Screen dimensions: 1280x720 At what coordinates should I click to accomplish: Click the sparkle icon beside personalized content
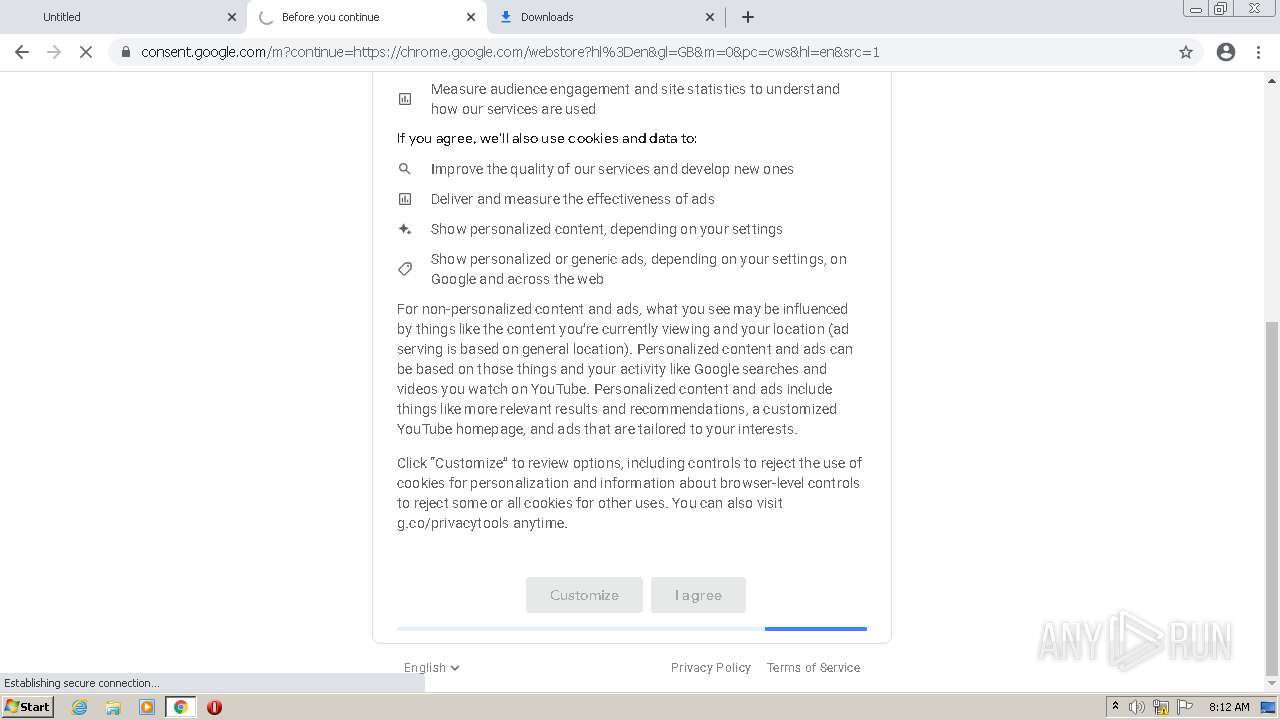coord(405,229)
